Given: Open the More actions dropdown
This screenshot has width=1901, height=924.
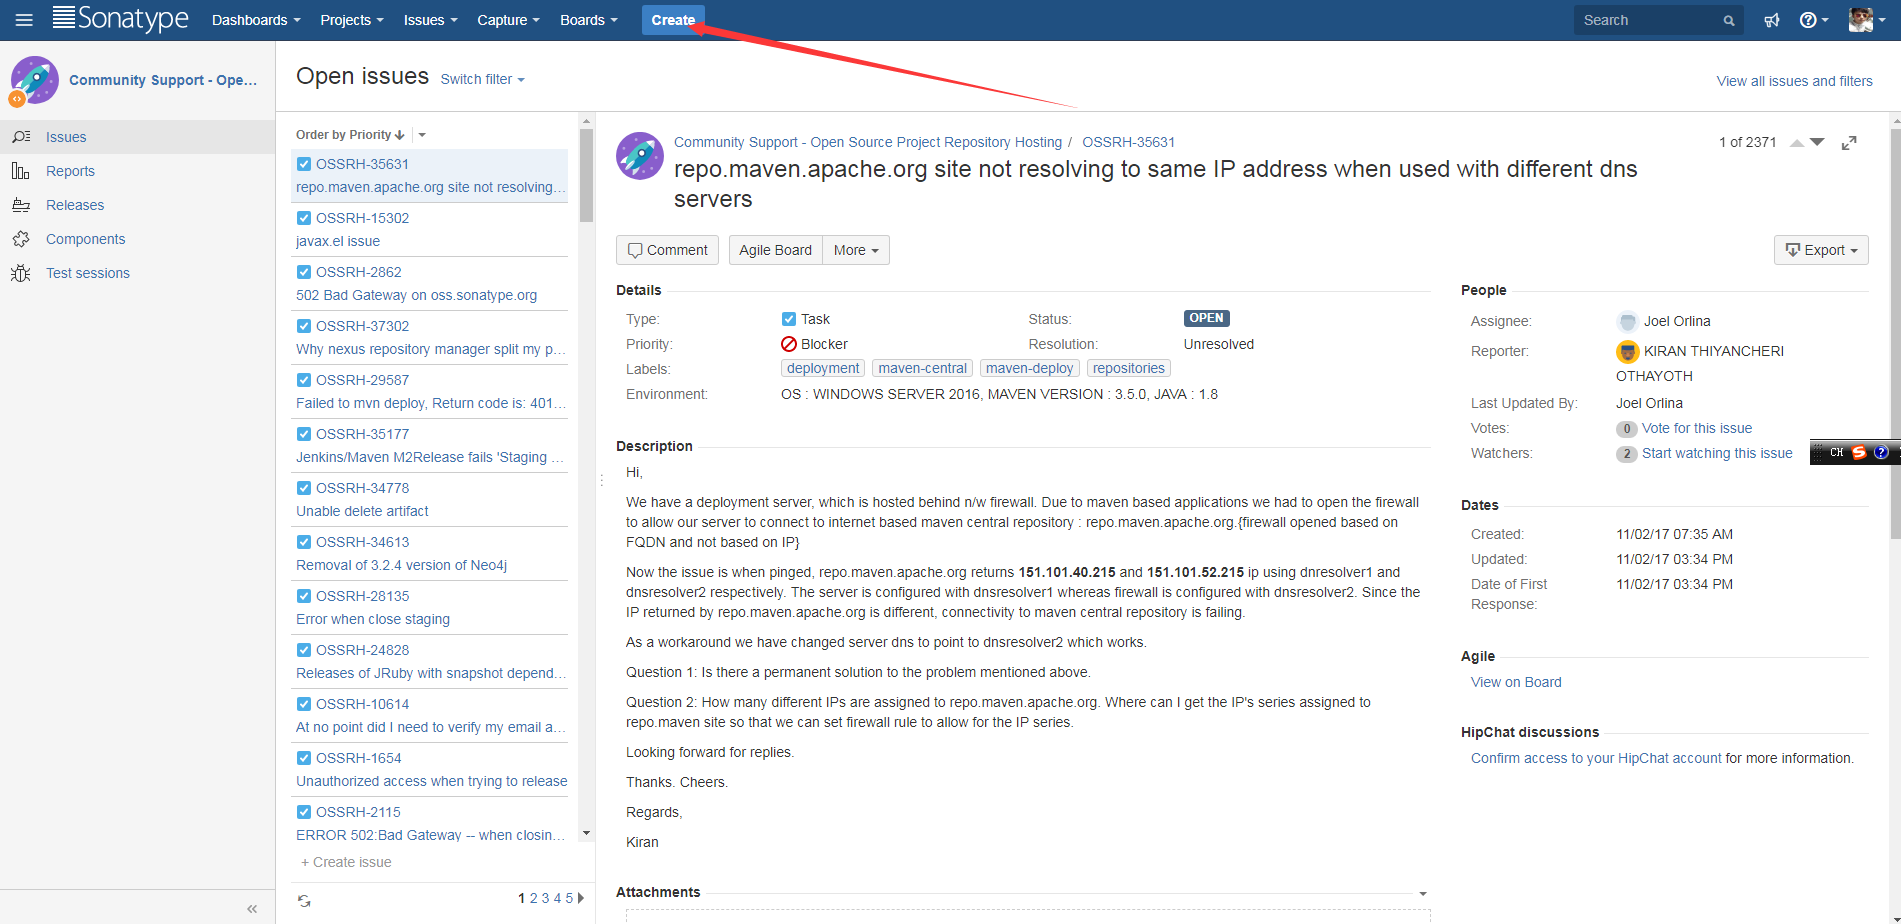Looking at the screenshot, I should pyautogui.click(x=856, y=250).
